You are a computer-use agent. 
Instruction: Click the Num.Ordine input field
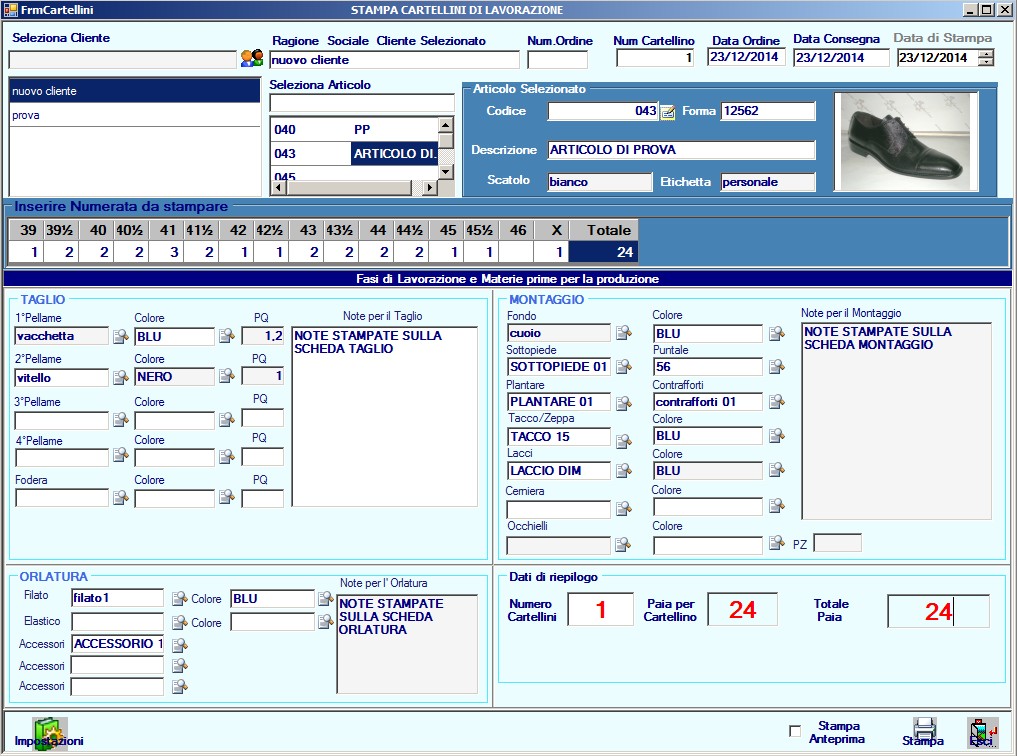pyautogui.click(x=557, y=60)
